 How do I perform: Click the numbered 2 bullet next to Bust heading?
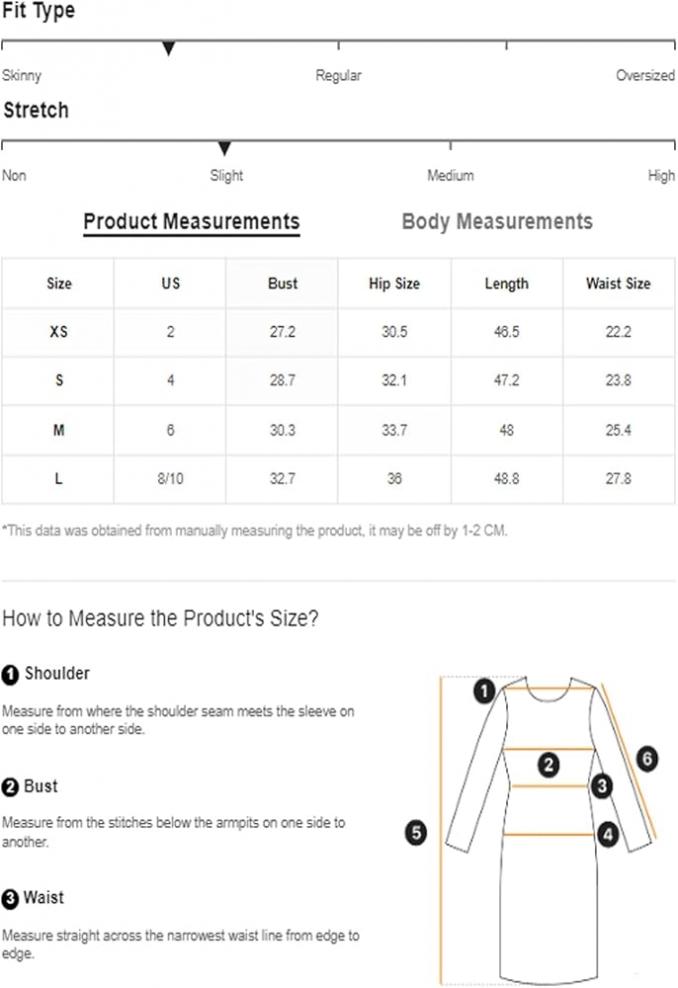[10, 787]
